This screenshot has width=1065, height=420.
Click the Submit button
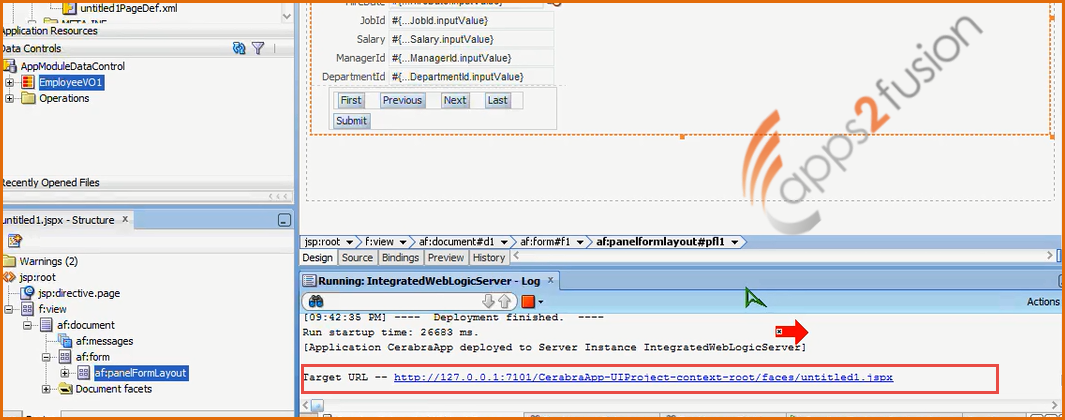click(351, 121)
